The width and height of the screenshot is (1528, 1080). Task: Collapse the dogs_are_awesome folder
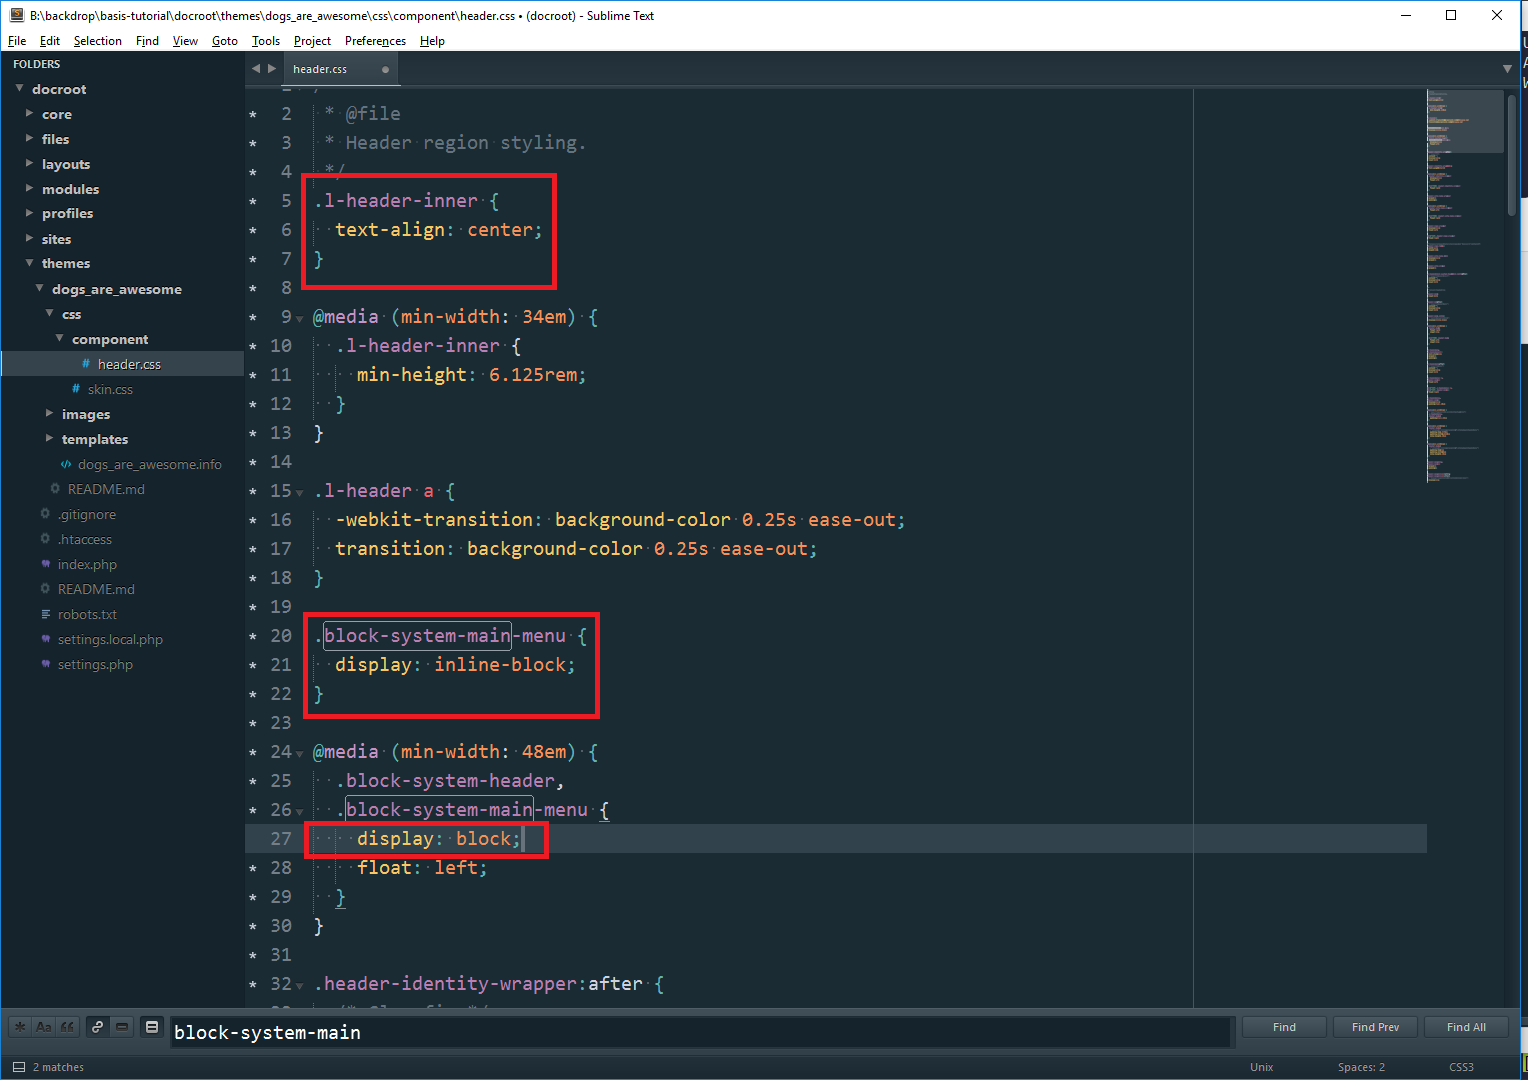pos(40,289)
